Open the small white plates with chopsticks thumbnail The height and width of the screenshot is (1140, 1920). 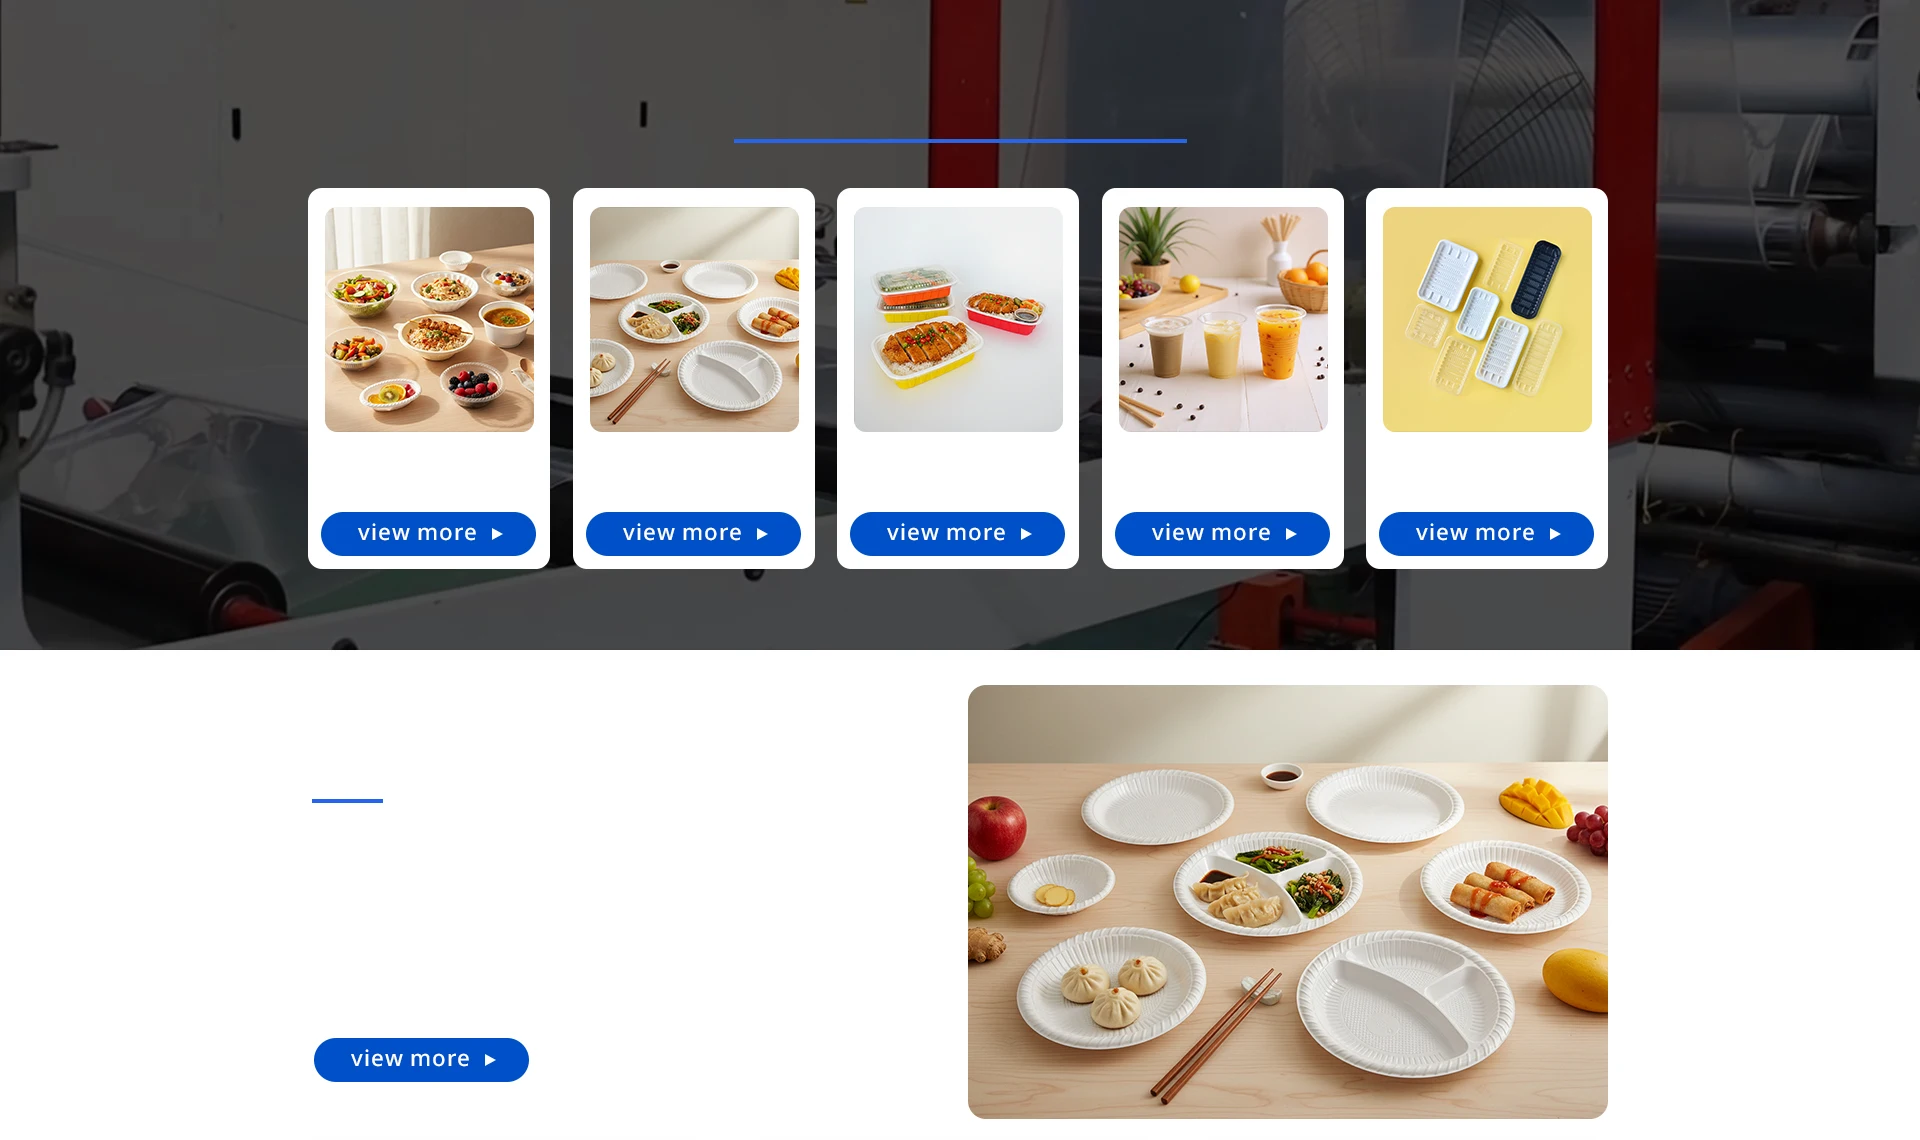[x=694, y=319]
